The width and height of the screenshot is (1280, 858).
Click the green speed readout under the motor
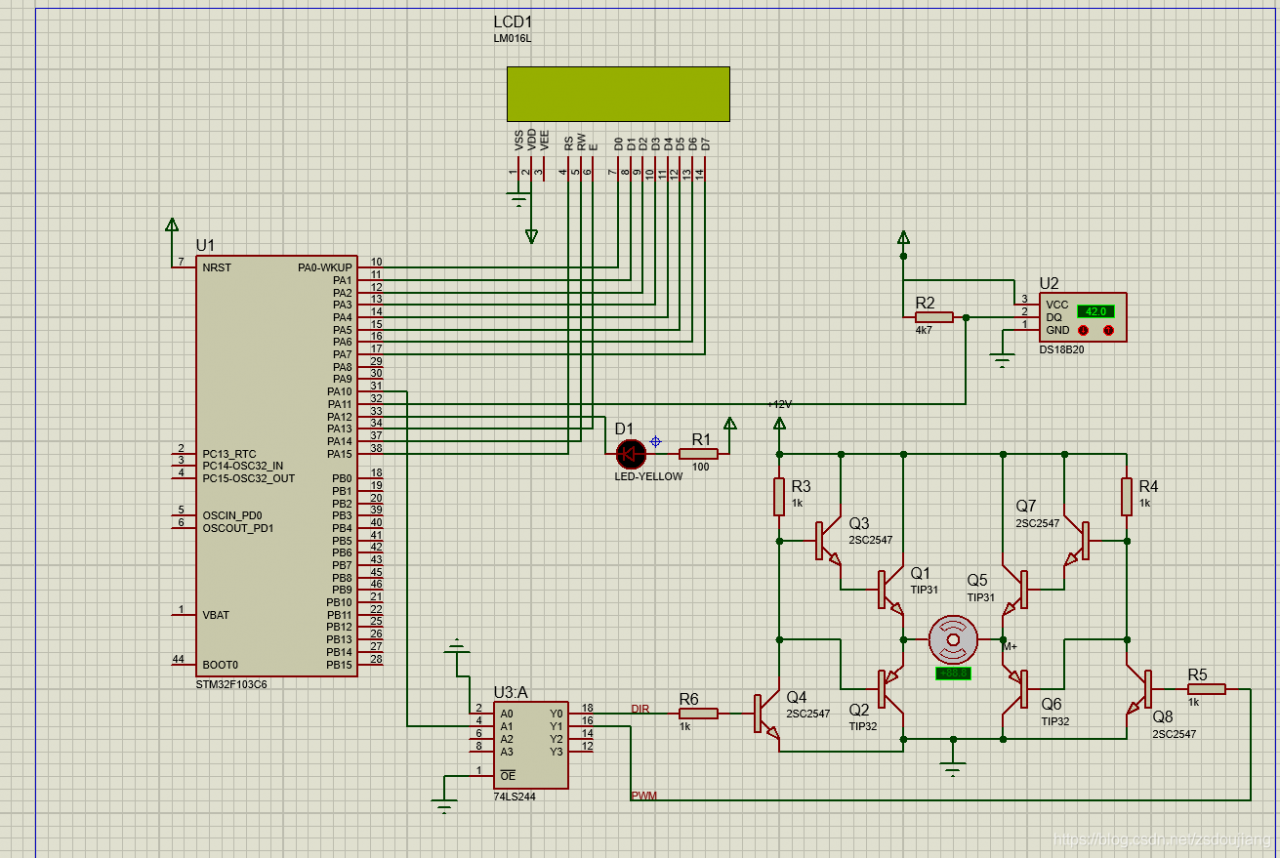(x=953, y=673)
